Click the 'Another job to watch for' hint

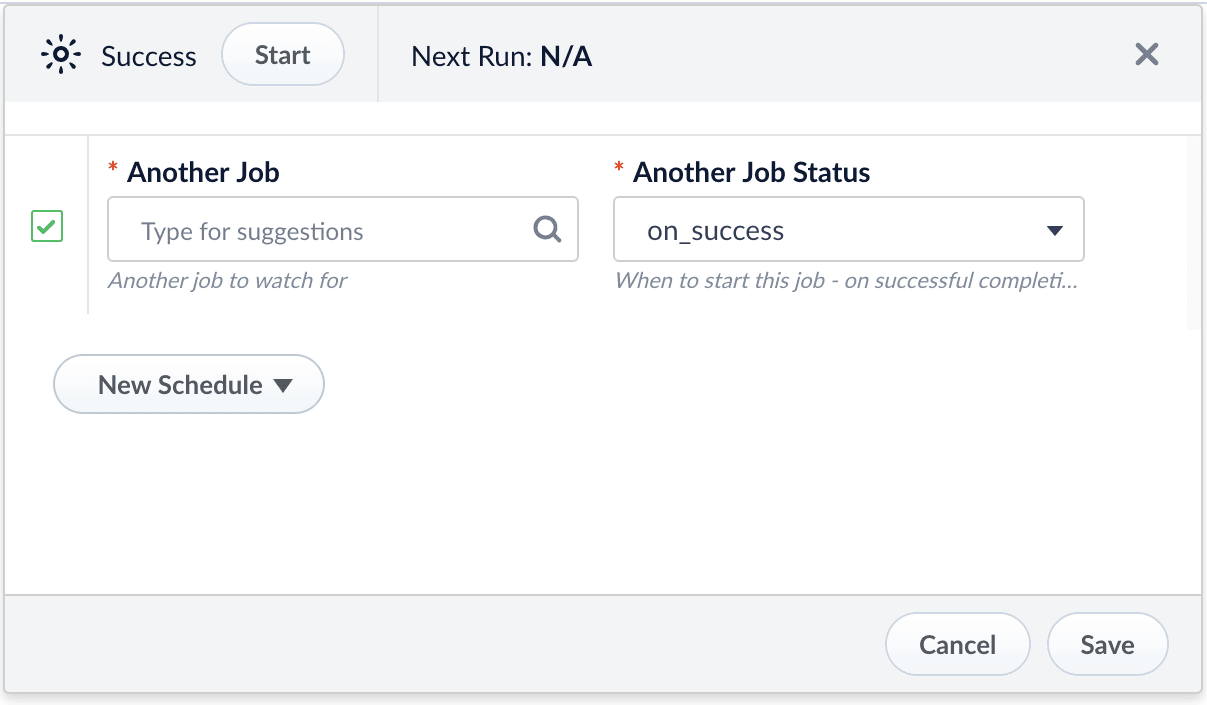[x=228, y=281]
